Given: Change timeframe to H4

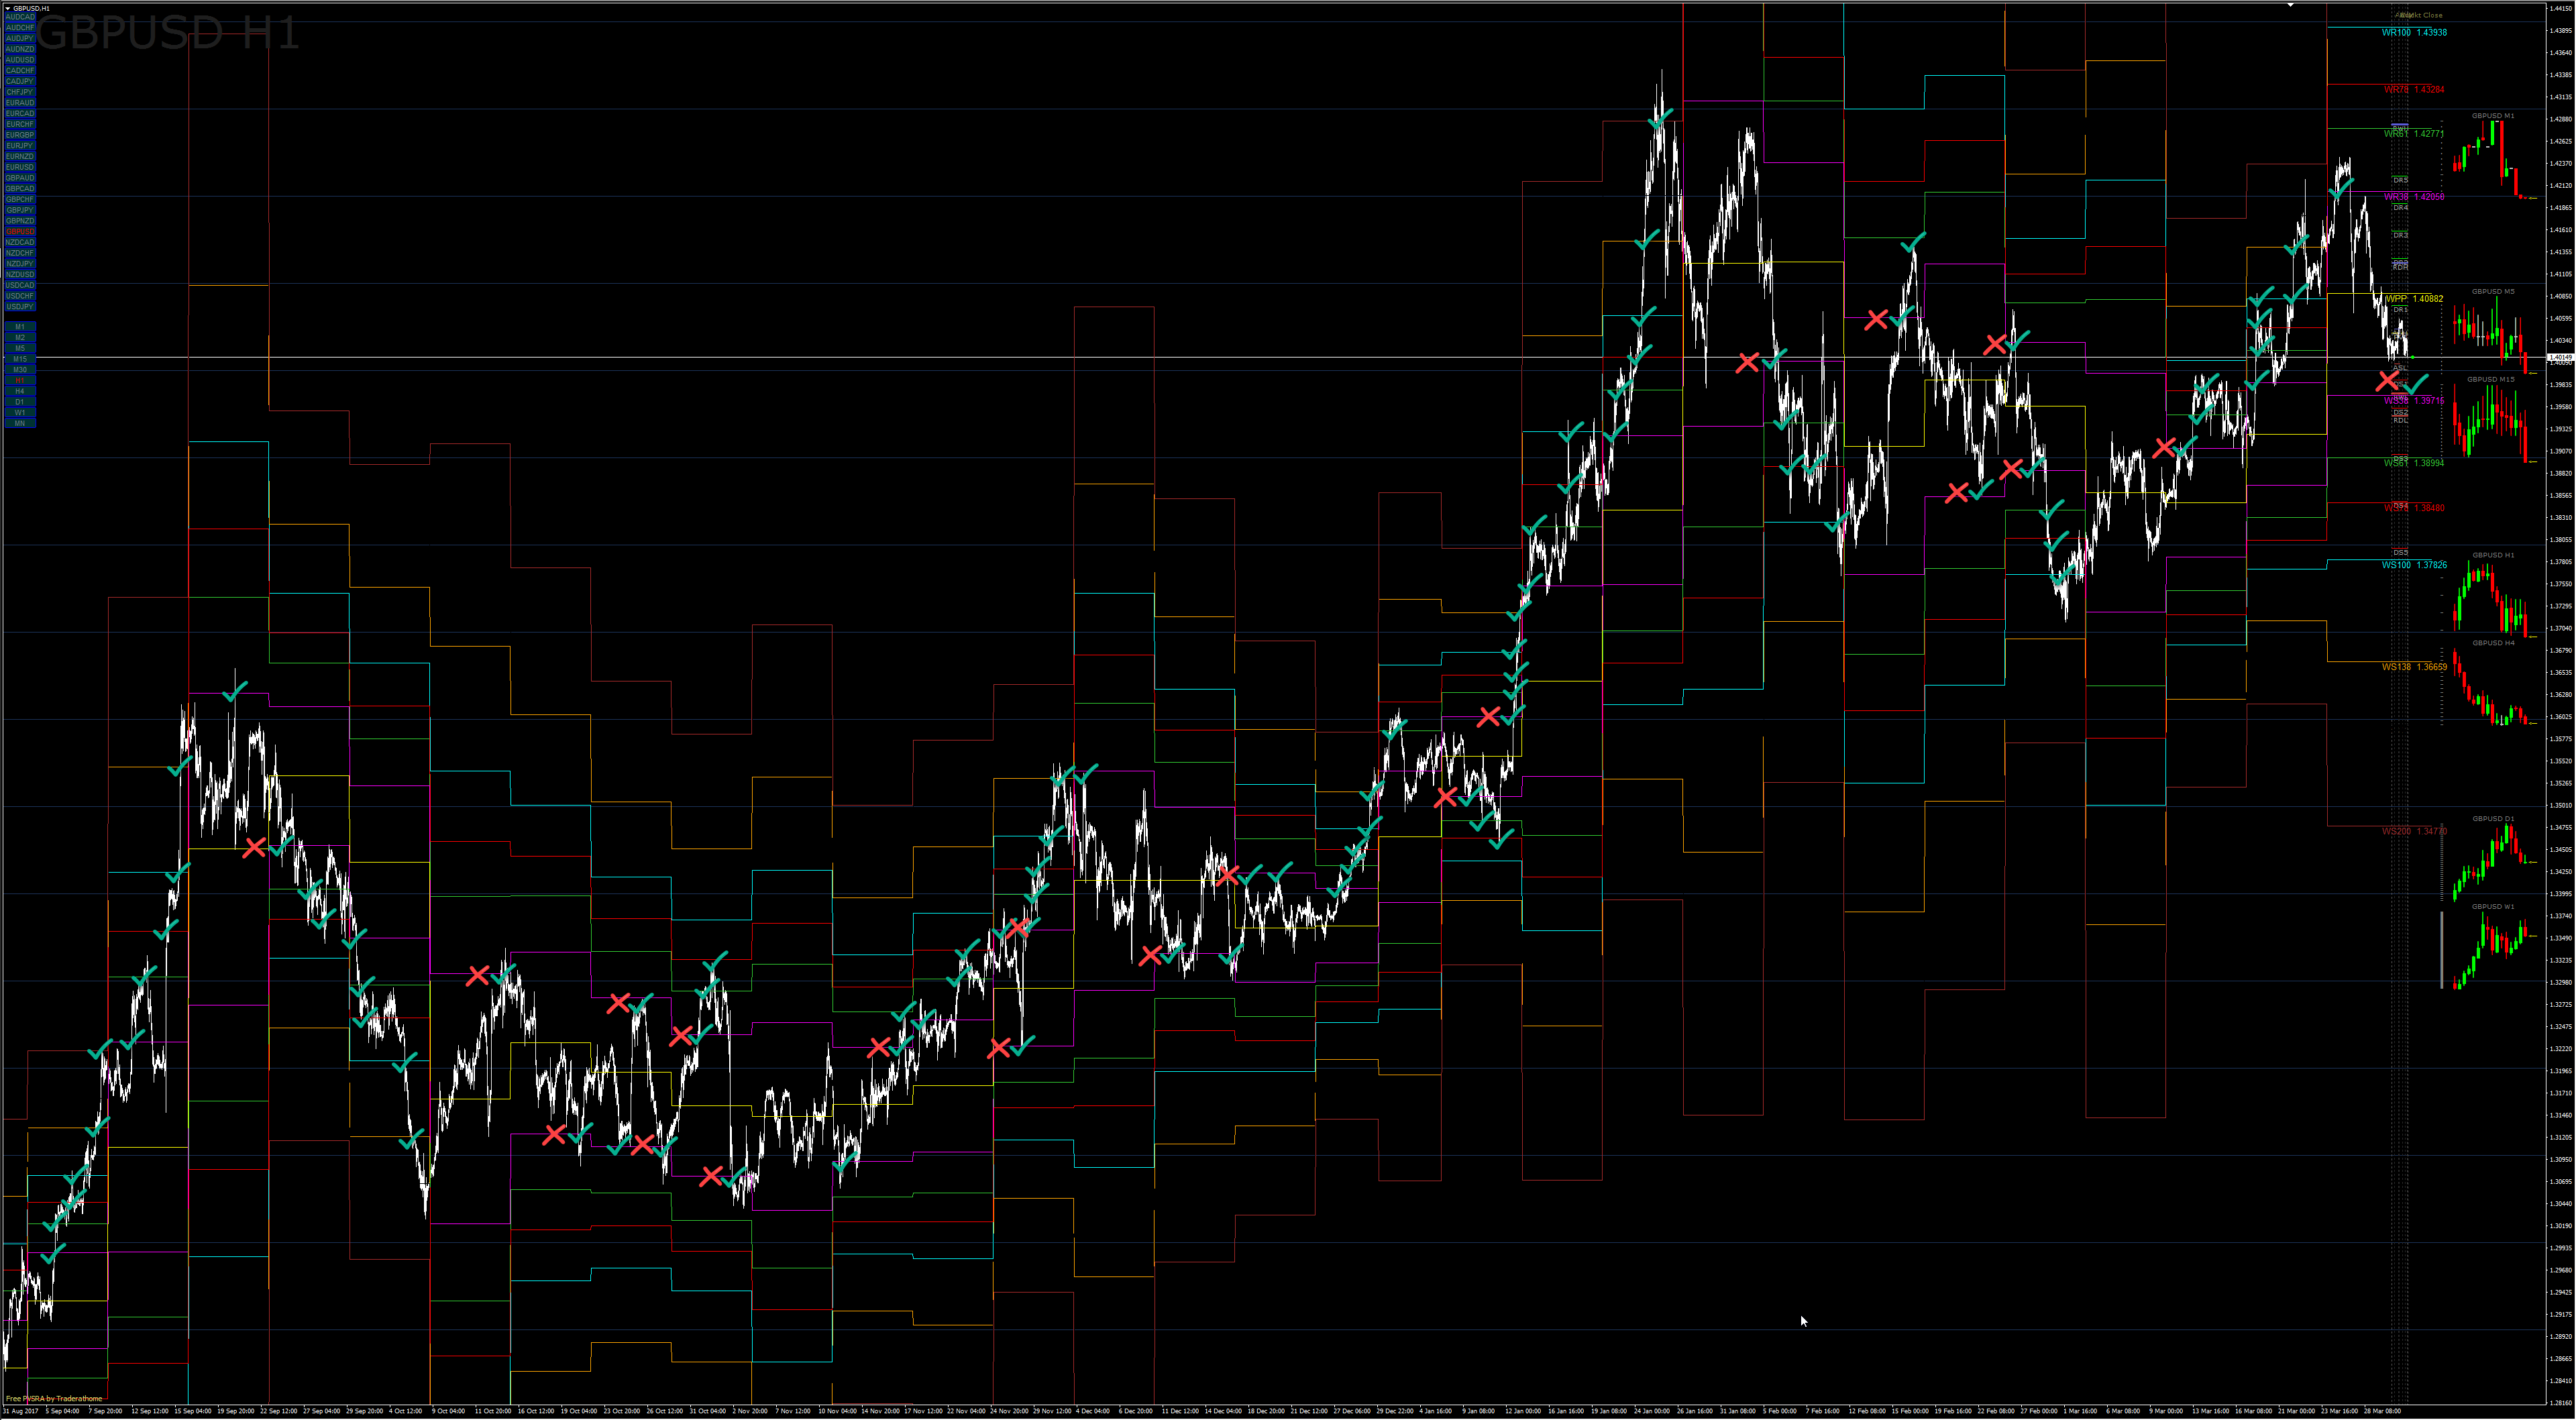Looking at the screenshot, I should 20,392.
